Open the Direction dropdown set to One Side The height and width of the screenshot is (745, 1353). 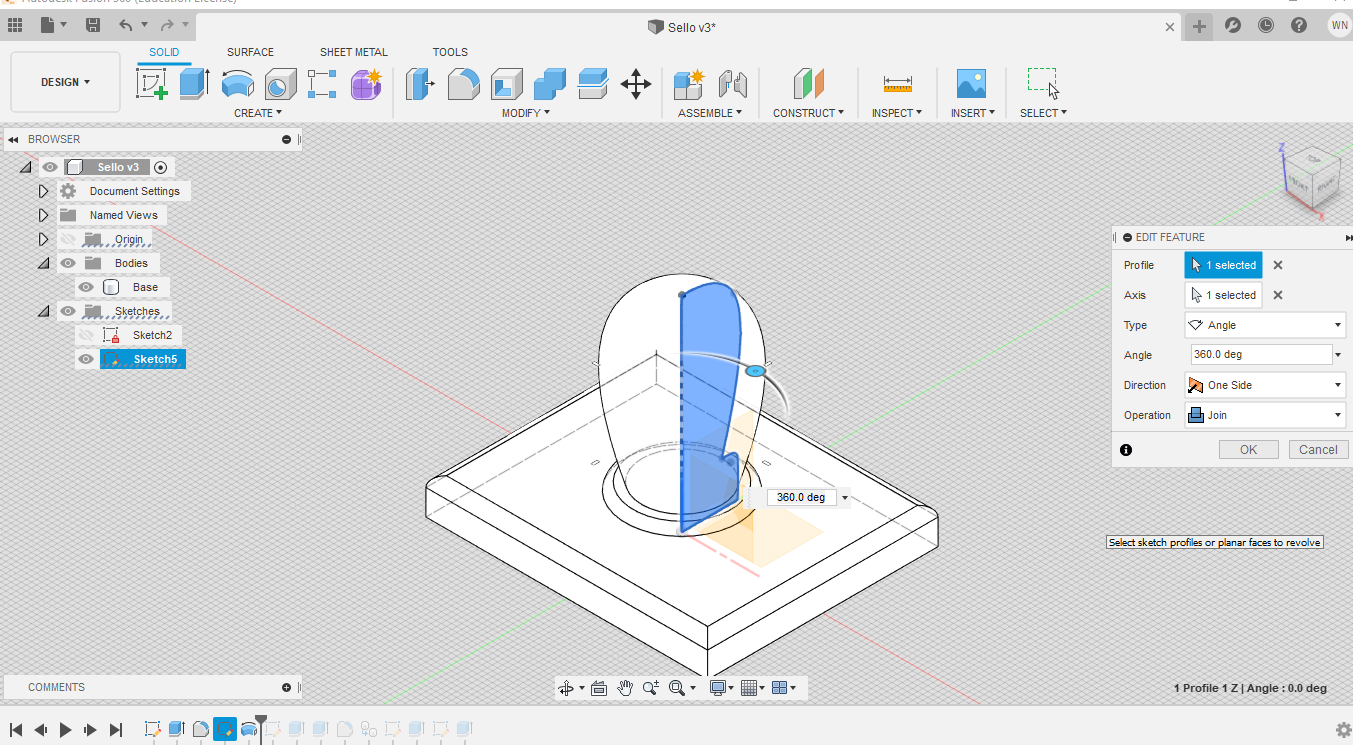tap(1265, 385)
